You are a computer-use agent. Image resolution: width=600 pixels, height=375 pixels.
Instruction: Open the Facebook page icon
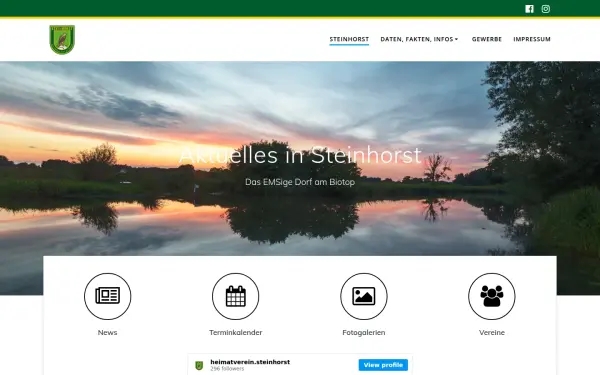pyautogui.click(x=529, y=9)
